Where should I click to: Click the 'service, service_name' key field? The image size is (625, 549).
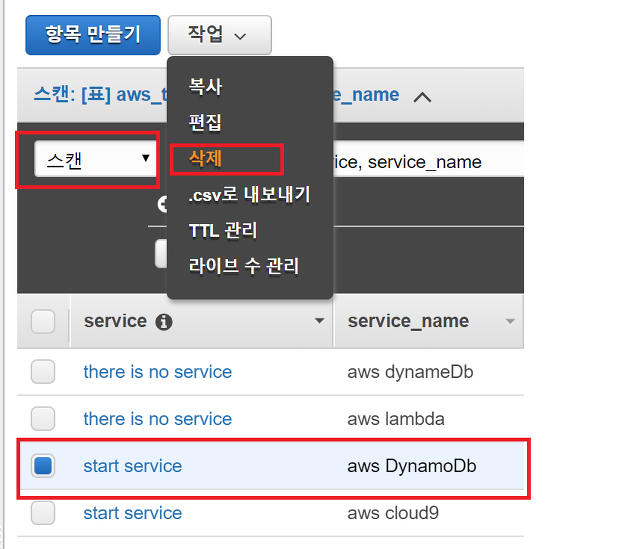[428, 161]
